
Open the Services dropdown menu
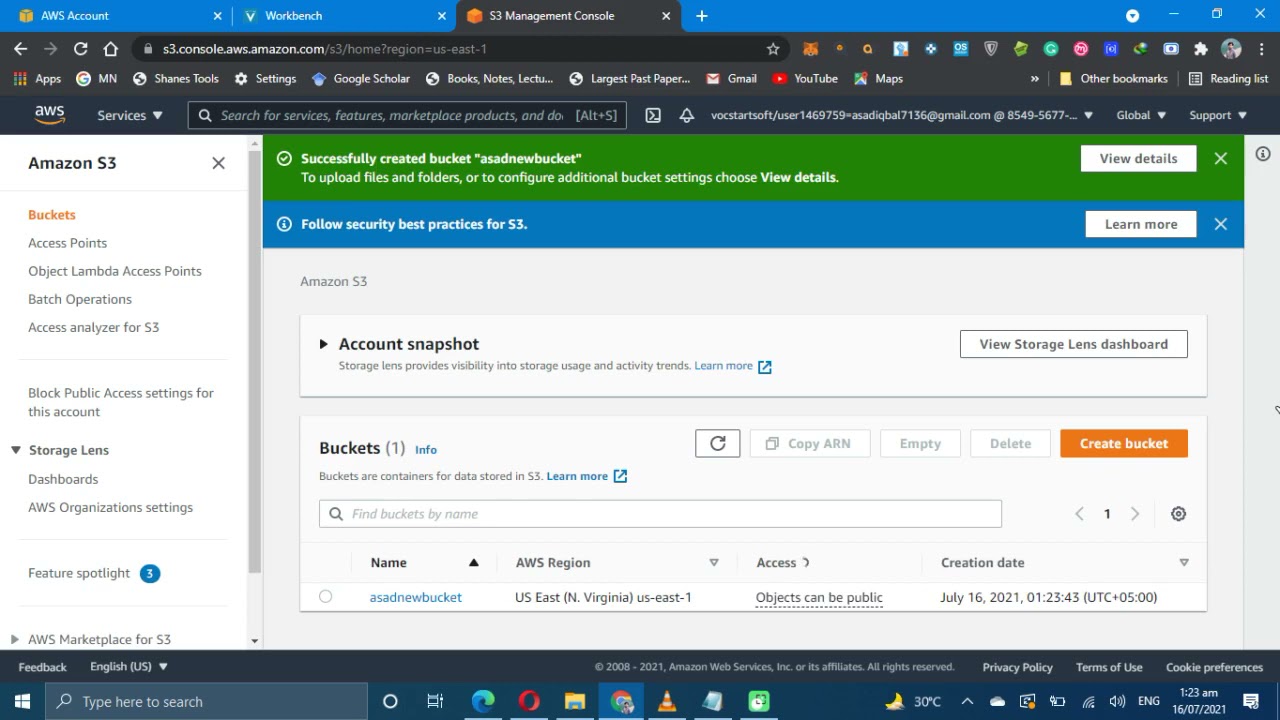(130, 115)
